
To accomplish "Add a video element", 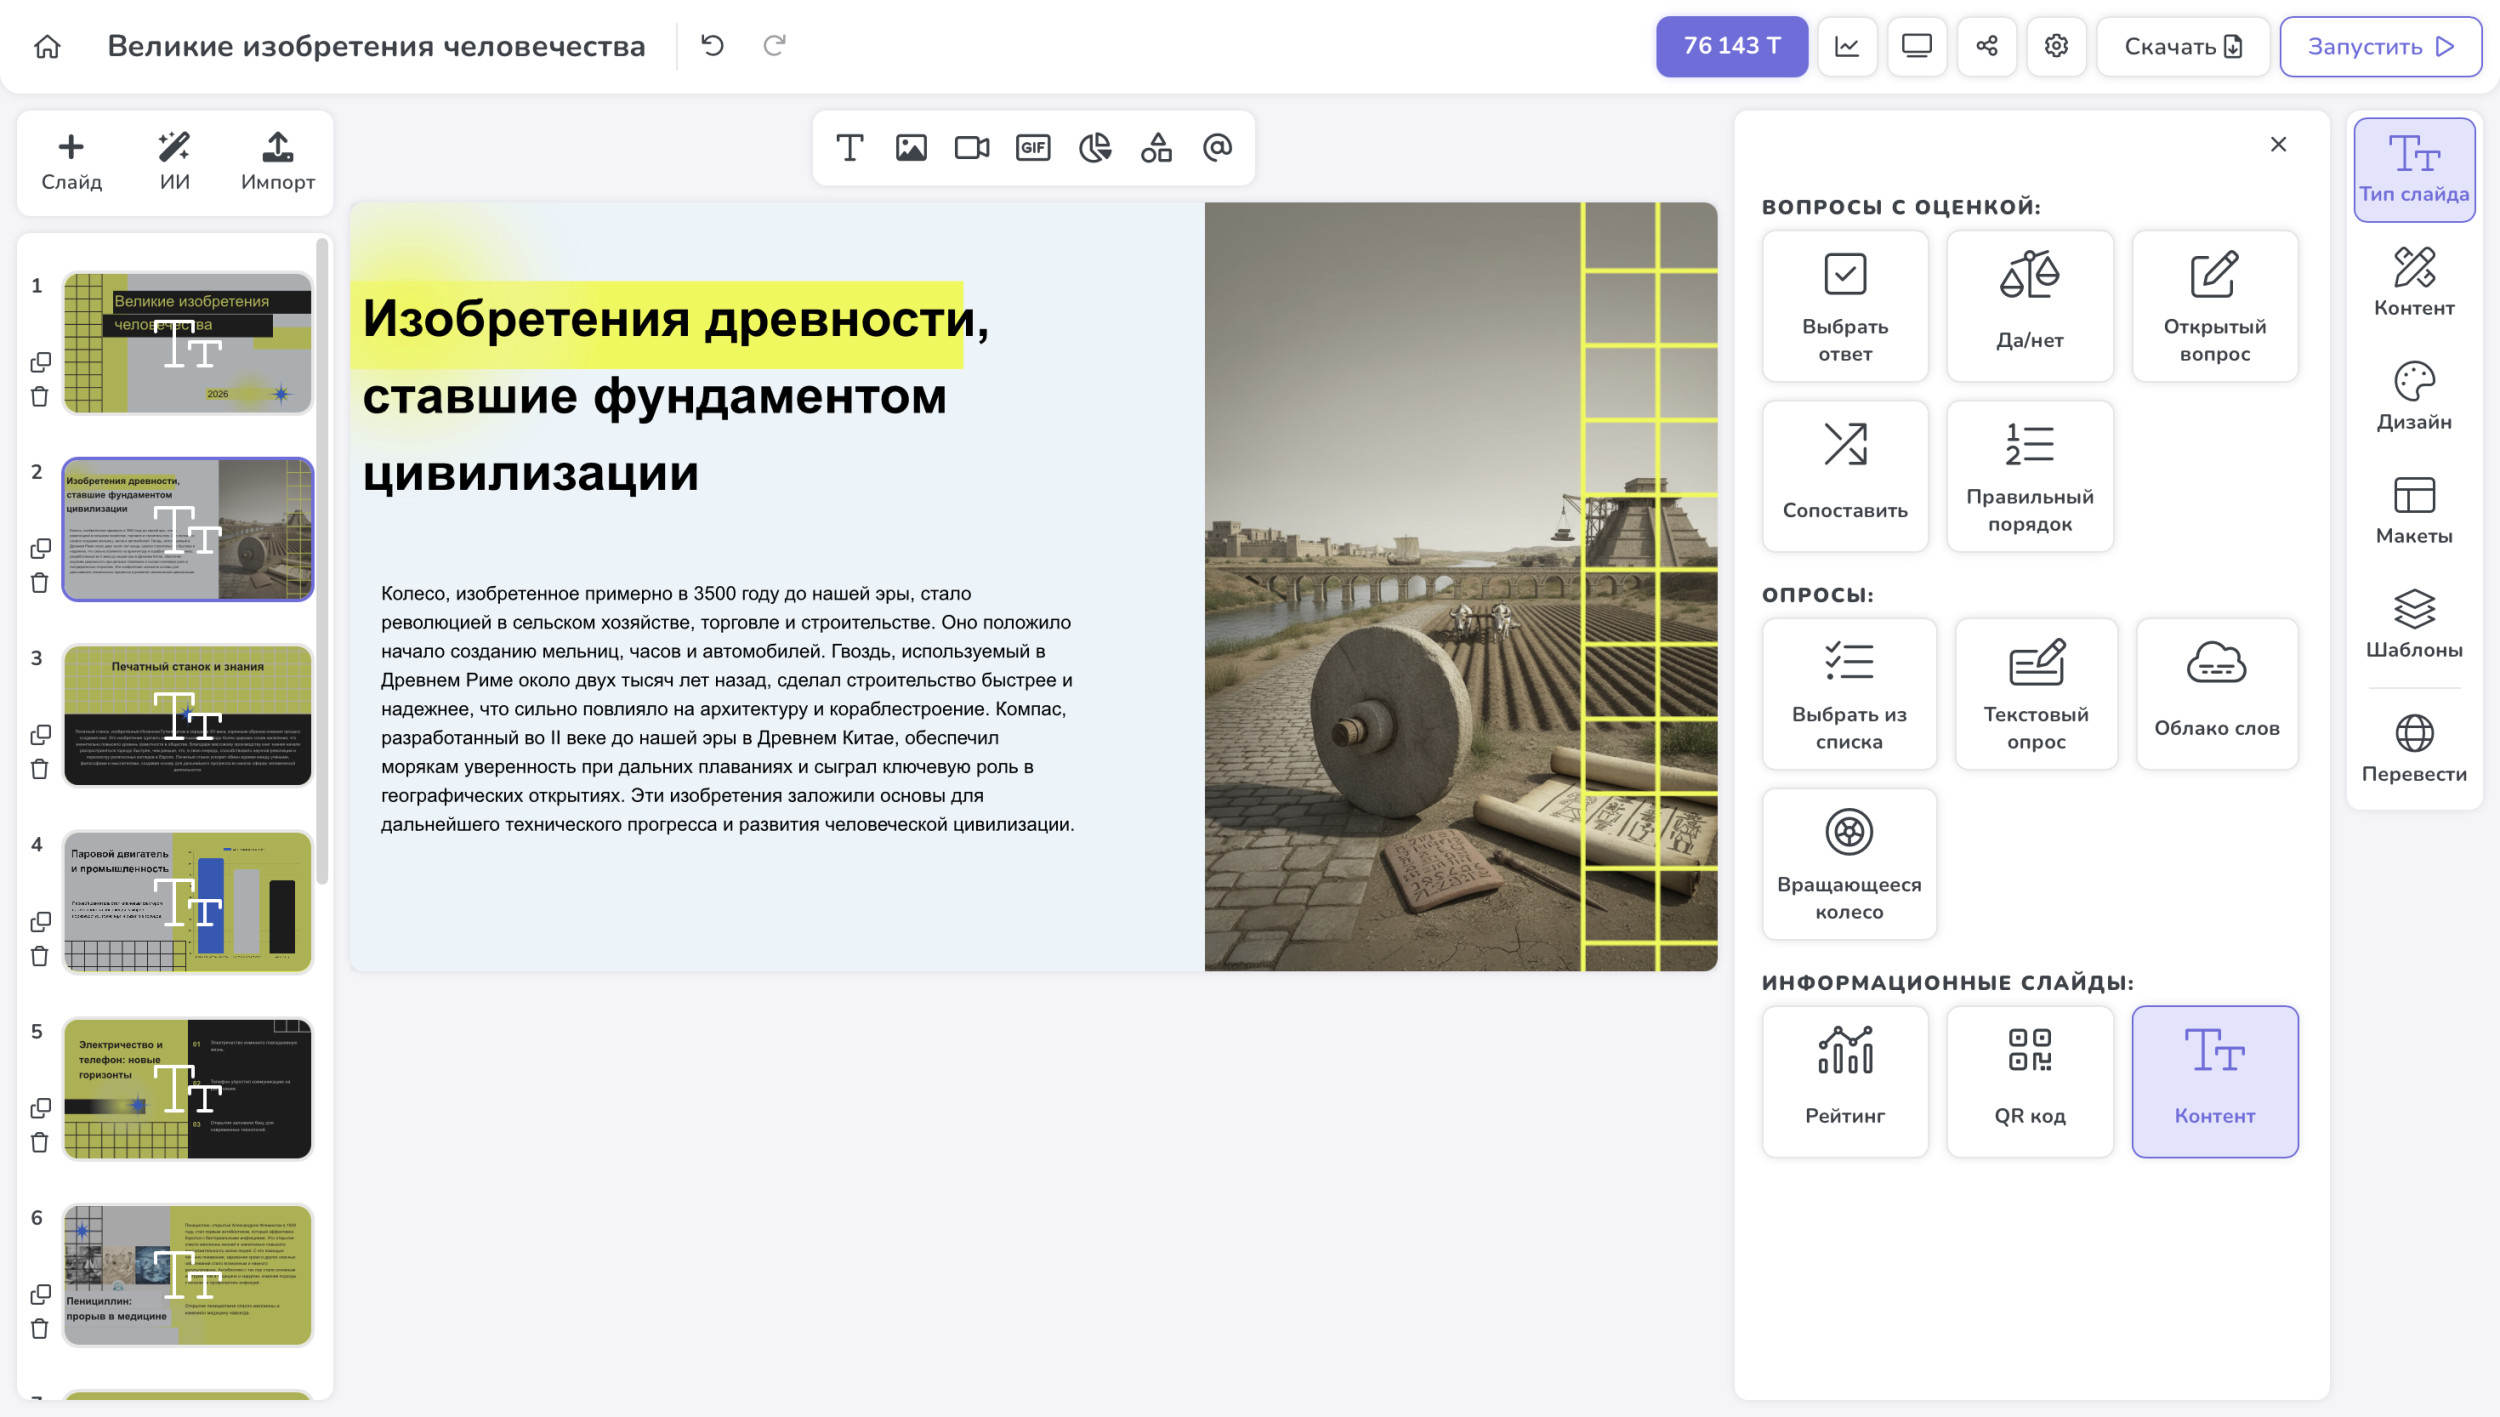I will click(971, 148).
